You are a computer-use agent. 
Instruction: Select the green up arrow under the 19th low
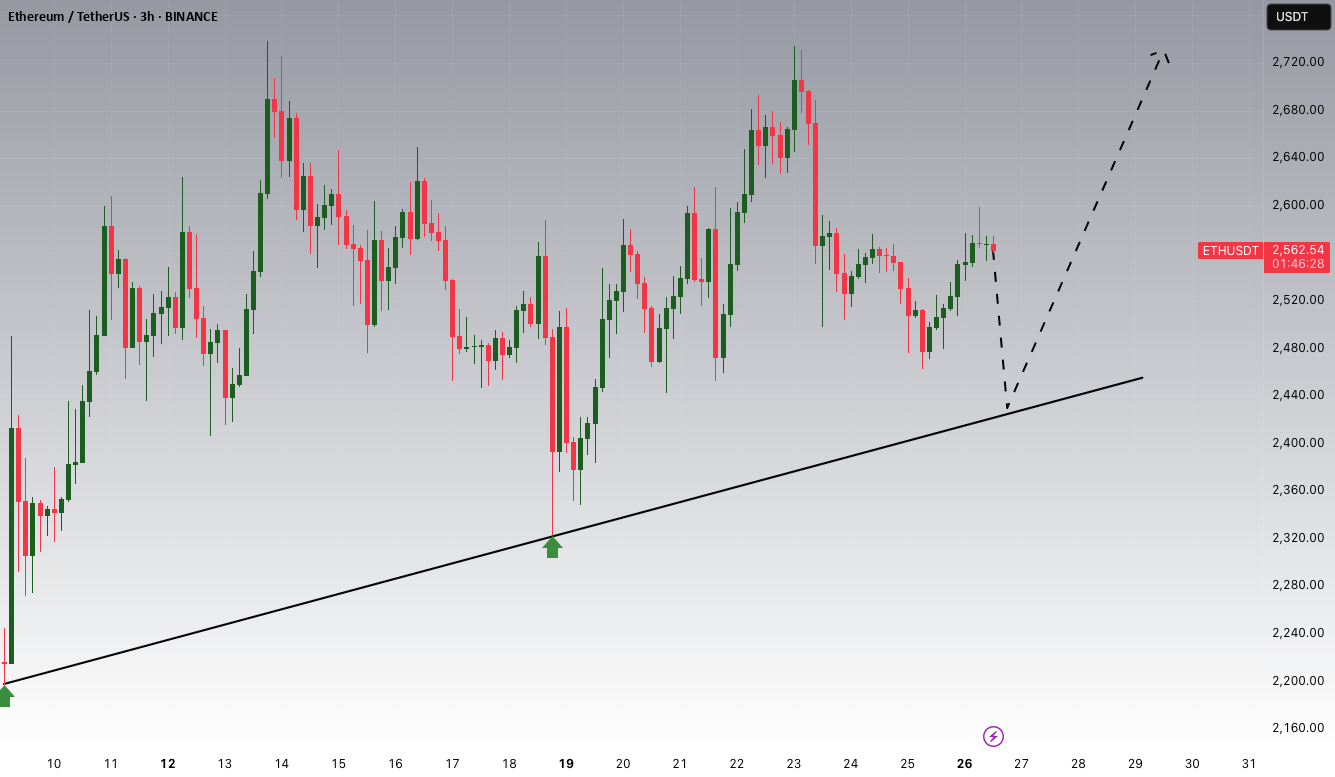pos(552,547)
